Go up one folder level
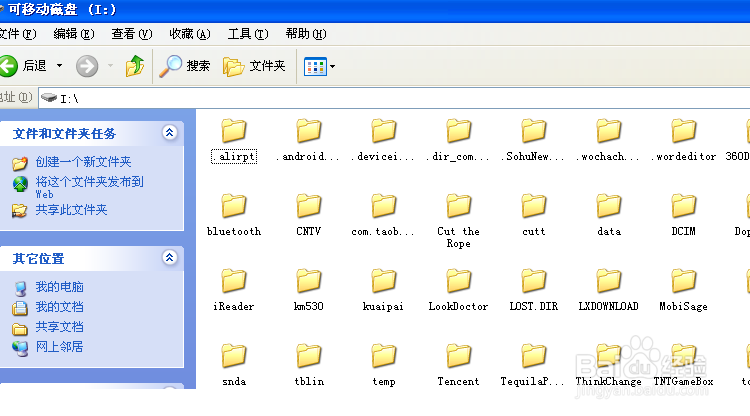 135,66
